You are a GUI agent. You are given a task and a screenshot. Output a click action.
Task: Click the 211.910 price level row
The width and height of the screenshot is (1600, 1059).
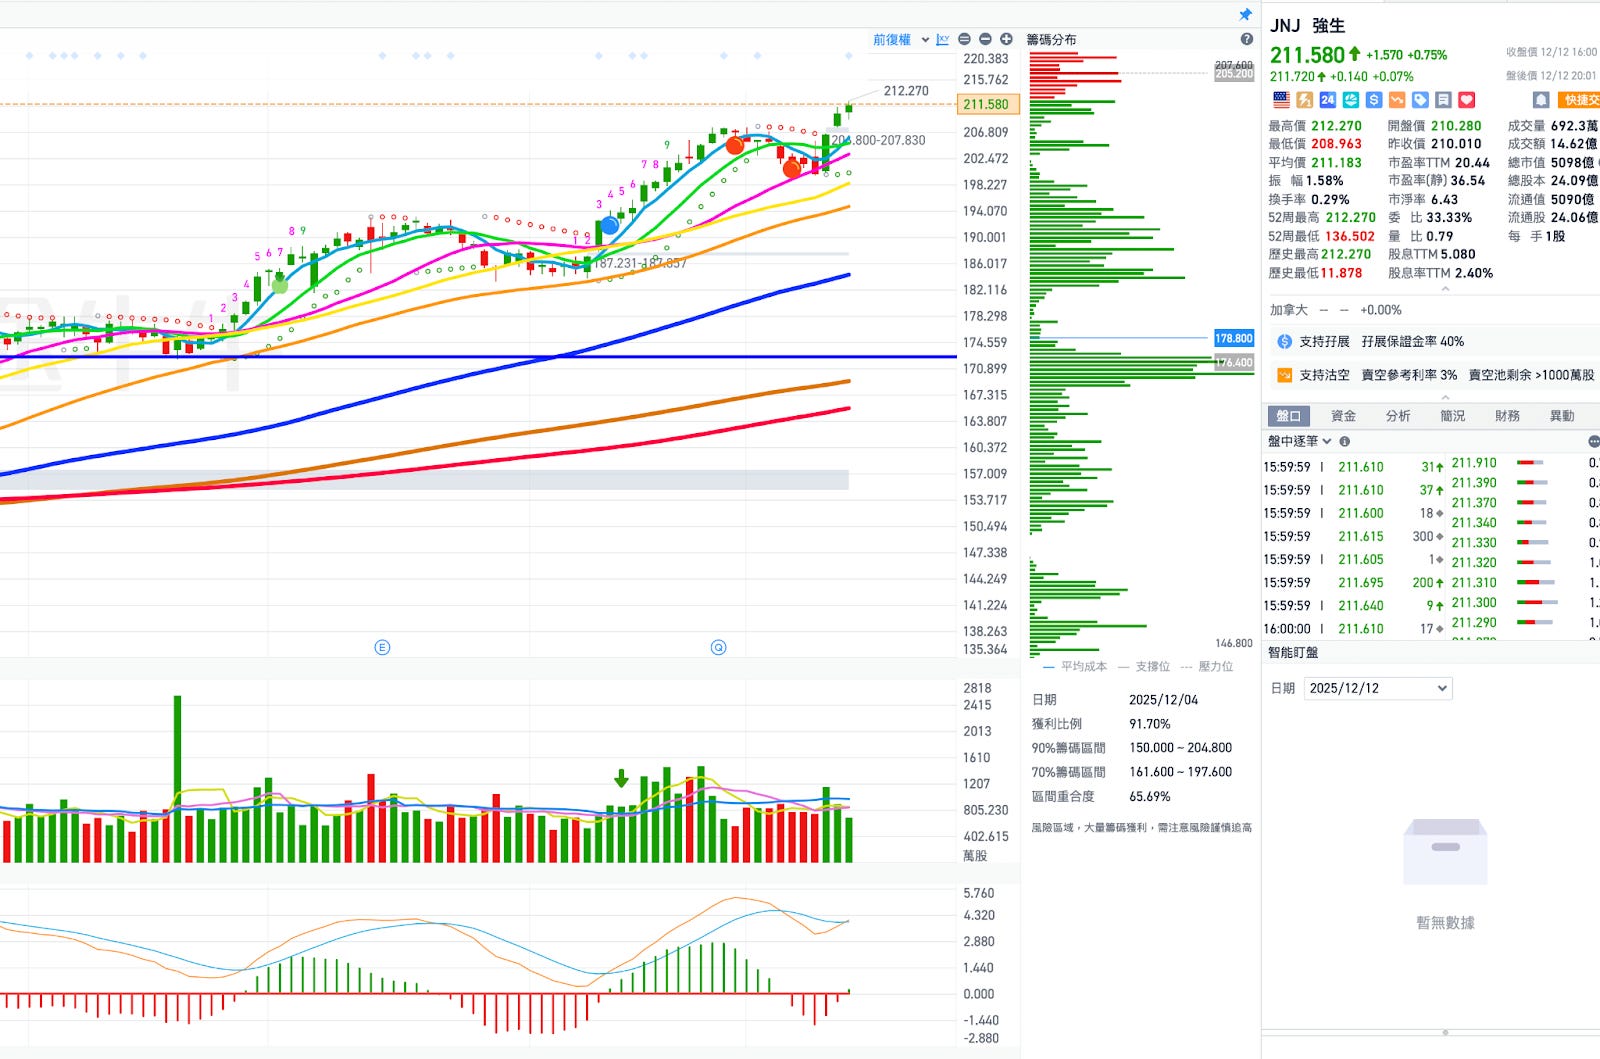[x=1524, y=463]
